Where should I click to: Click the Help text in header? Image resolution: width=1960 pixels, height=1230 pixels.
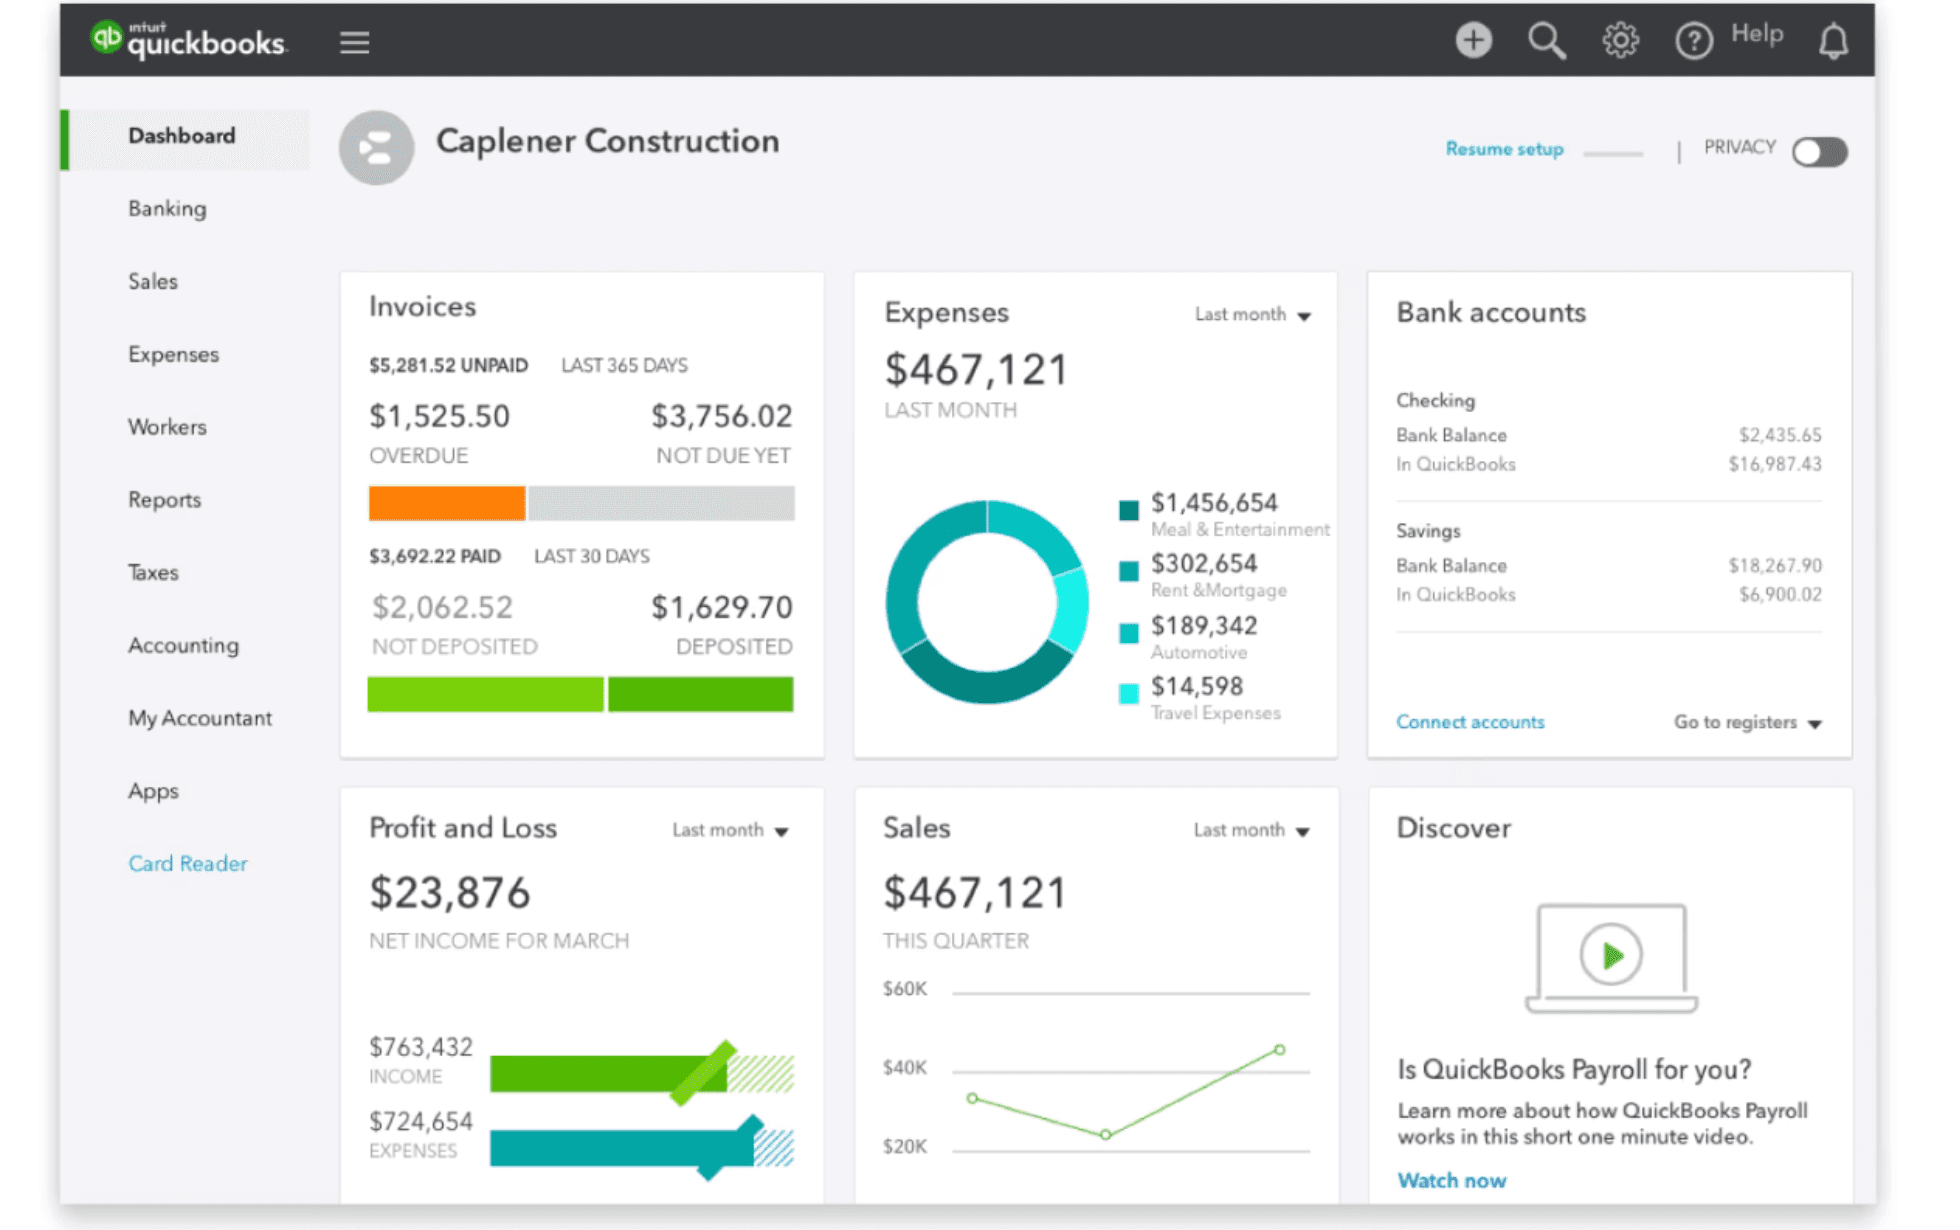1757,35
